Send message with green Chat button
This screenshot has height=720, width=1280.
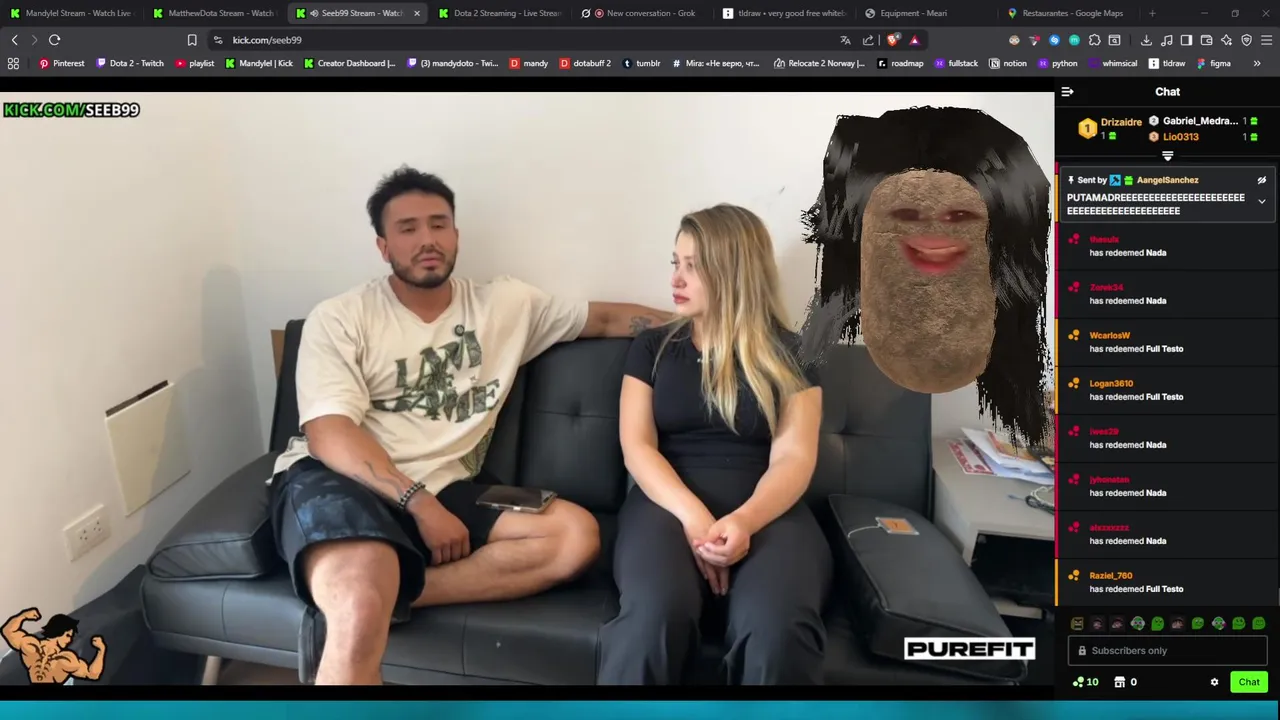click(x=1249, y=682)
